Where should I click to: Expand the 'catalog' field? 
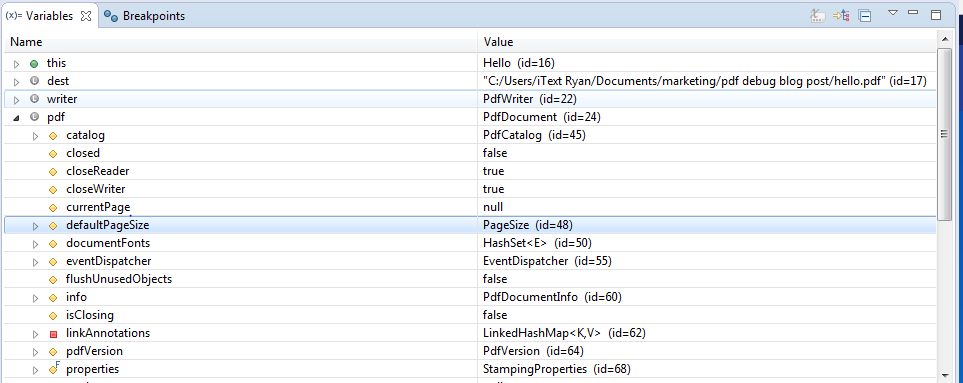click(x=36, y=136)
